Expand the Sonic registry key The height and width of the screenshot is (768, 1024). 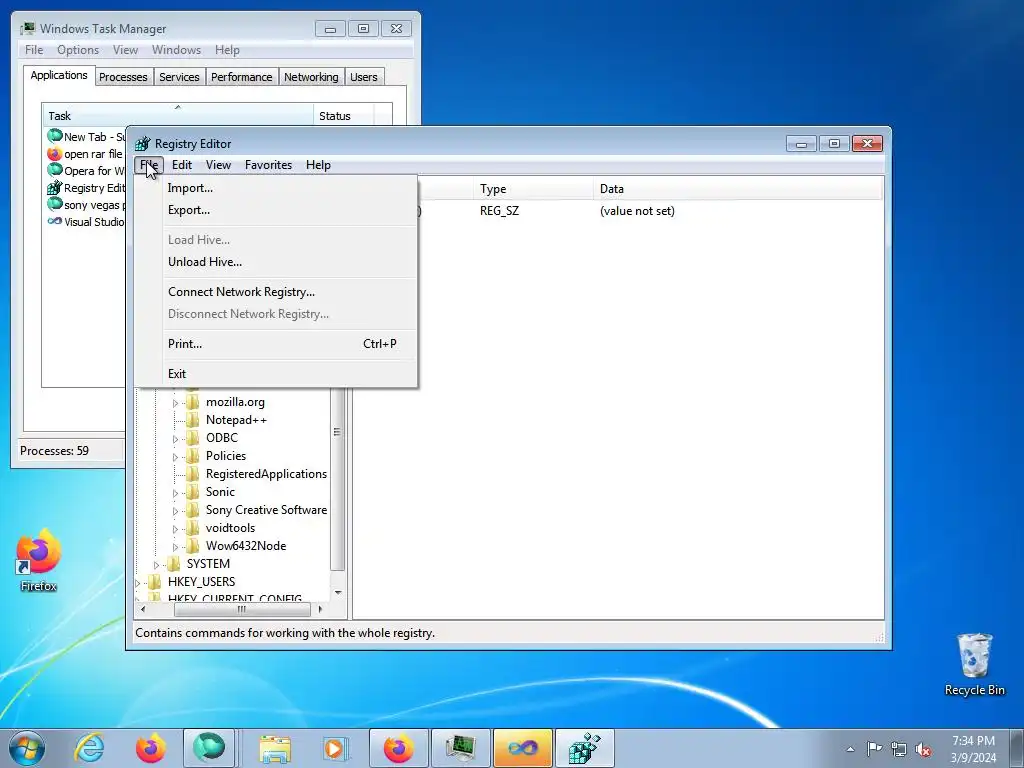pos(175,493)
